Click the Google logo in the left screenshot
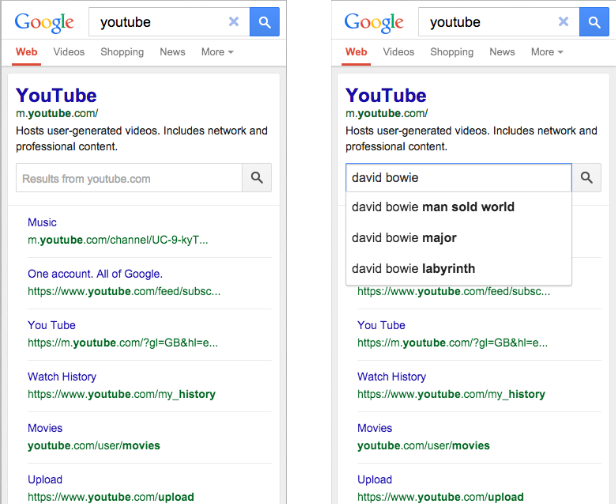This screenshot has width=616, height=504. point(44,22)
